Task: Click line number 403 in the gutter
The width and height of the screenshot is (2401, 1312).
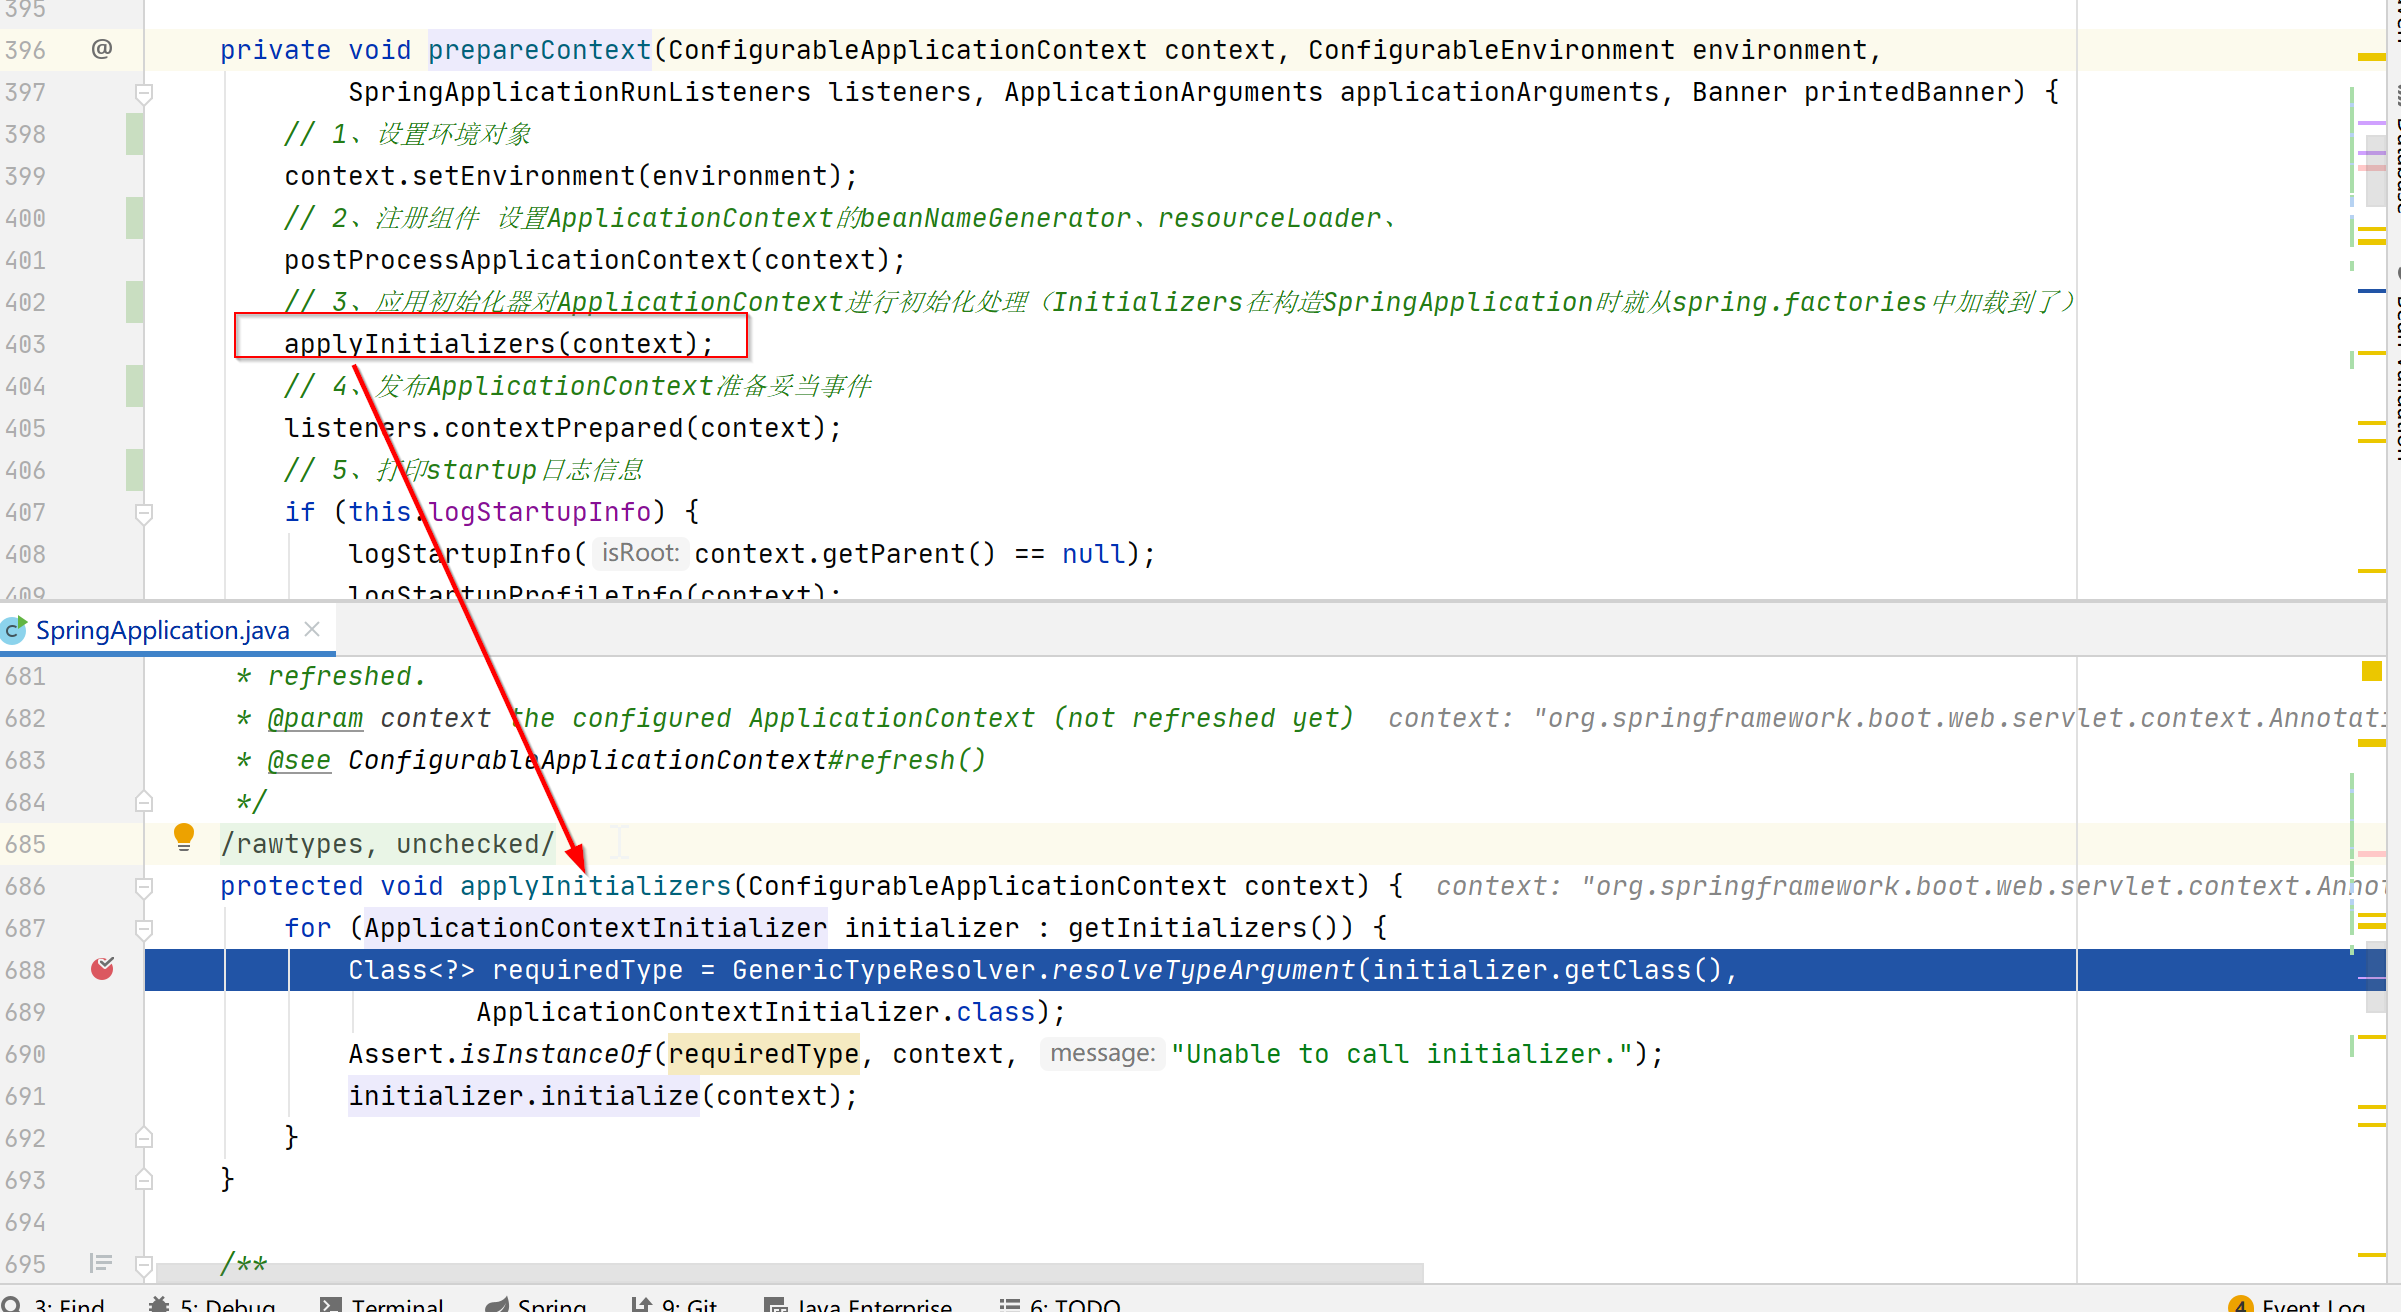Action: [25, 344]
